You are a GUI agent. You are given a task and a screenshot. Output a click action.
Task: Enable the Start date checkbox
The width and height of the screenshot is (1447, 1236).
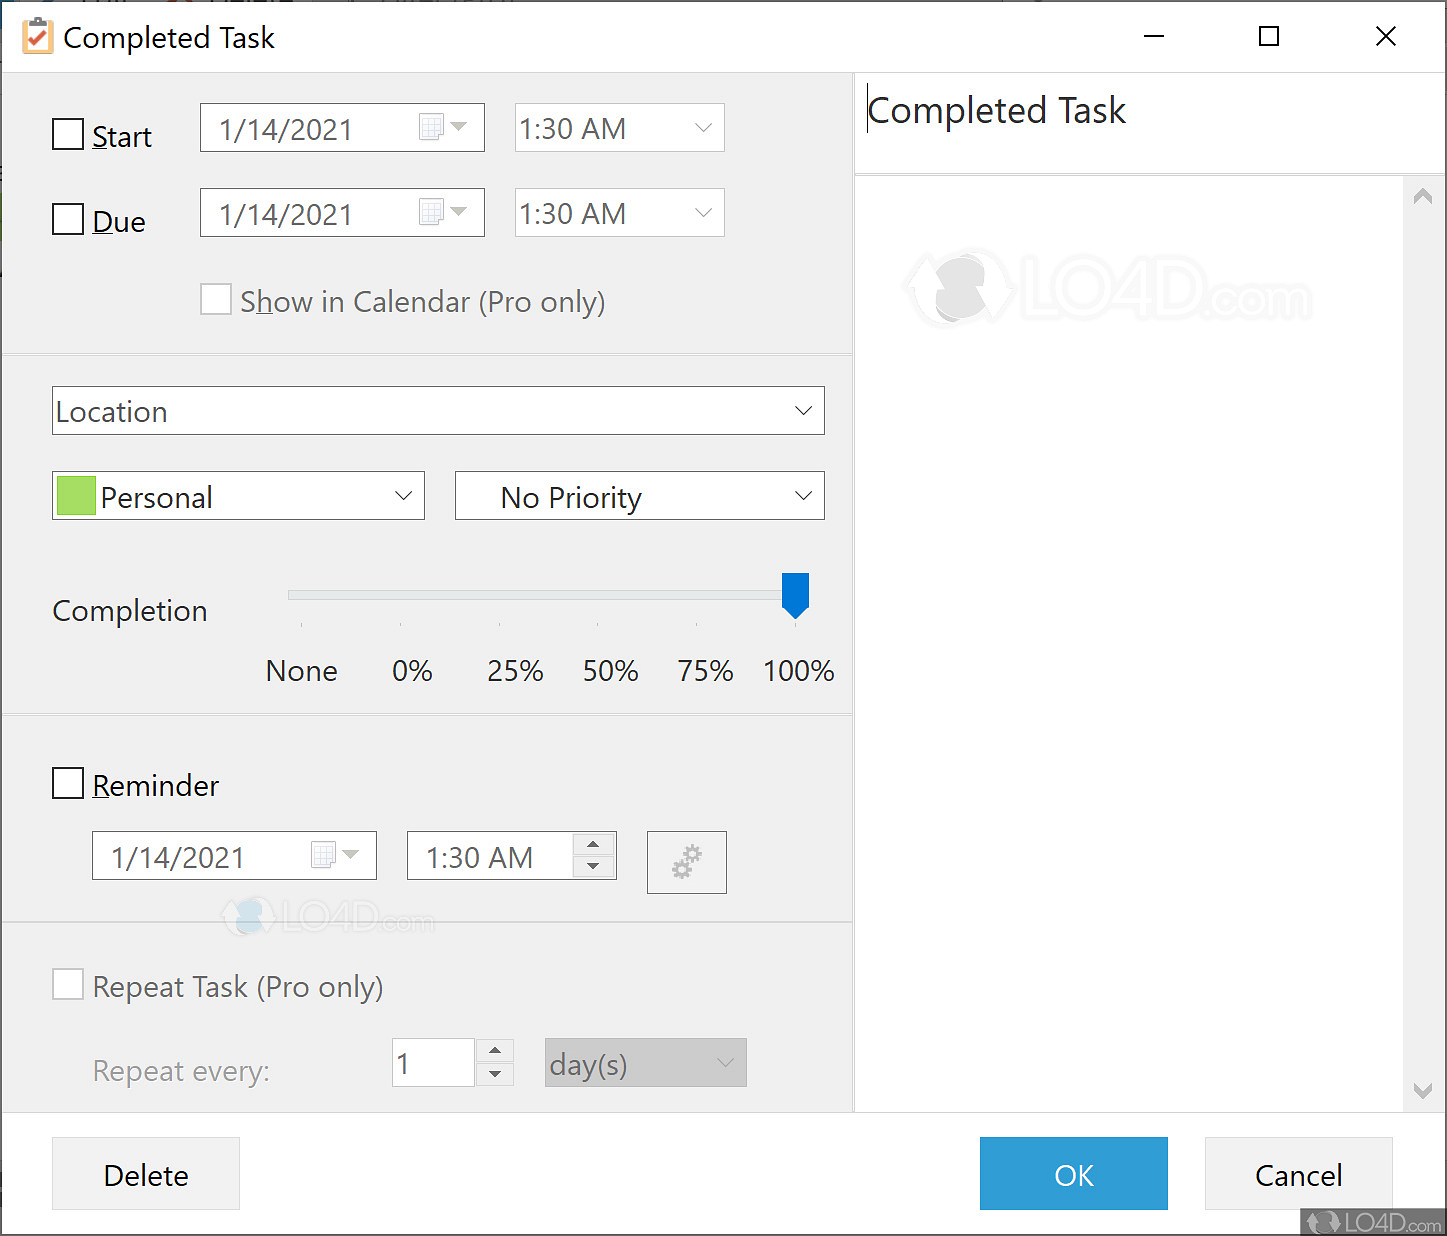coord(68,135)
